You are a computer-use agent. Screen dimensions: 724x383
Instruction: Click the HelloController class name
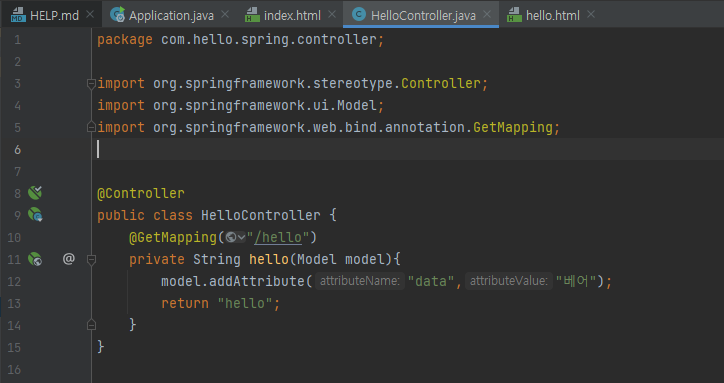(260, 215)
